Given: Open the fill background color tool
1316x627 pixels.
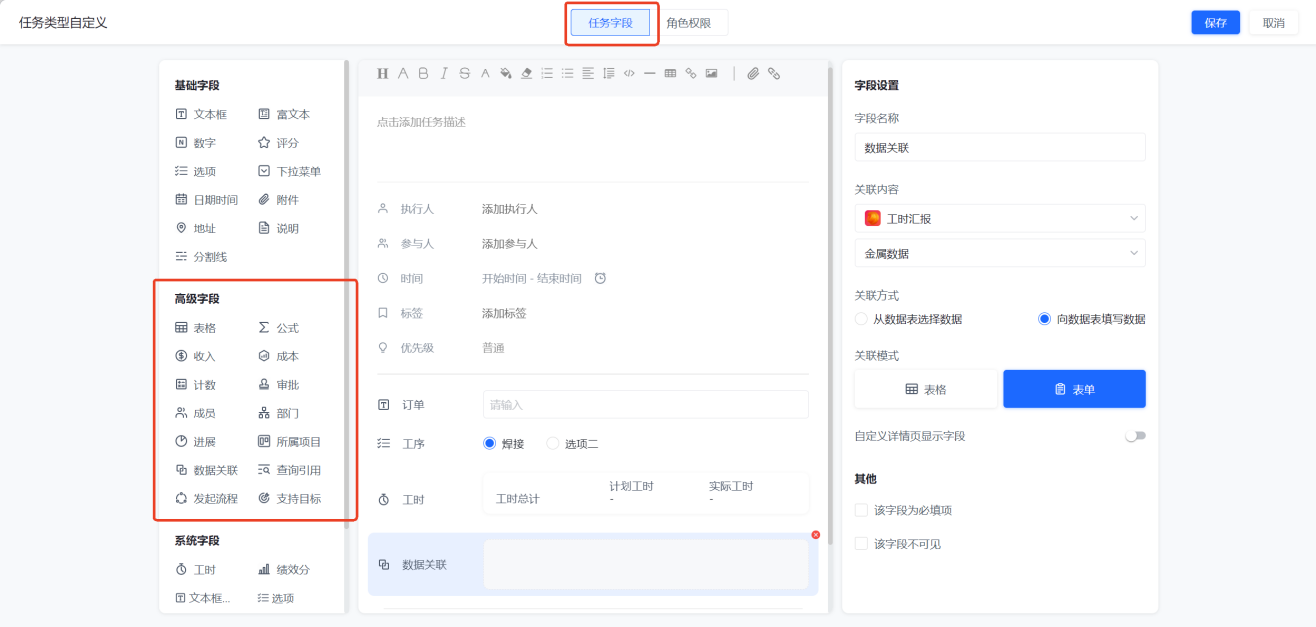Looking at the screenshot, I should click(505, 73).
